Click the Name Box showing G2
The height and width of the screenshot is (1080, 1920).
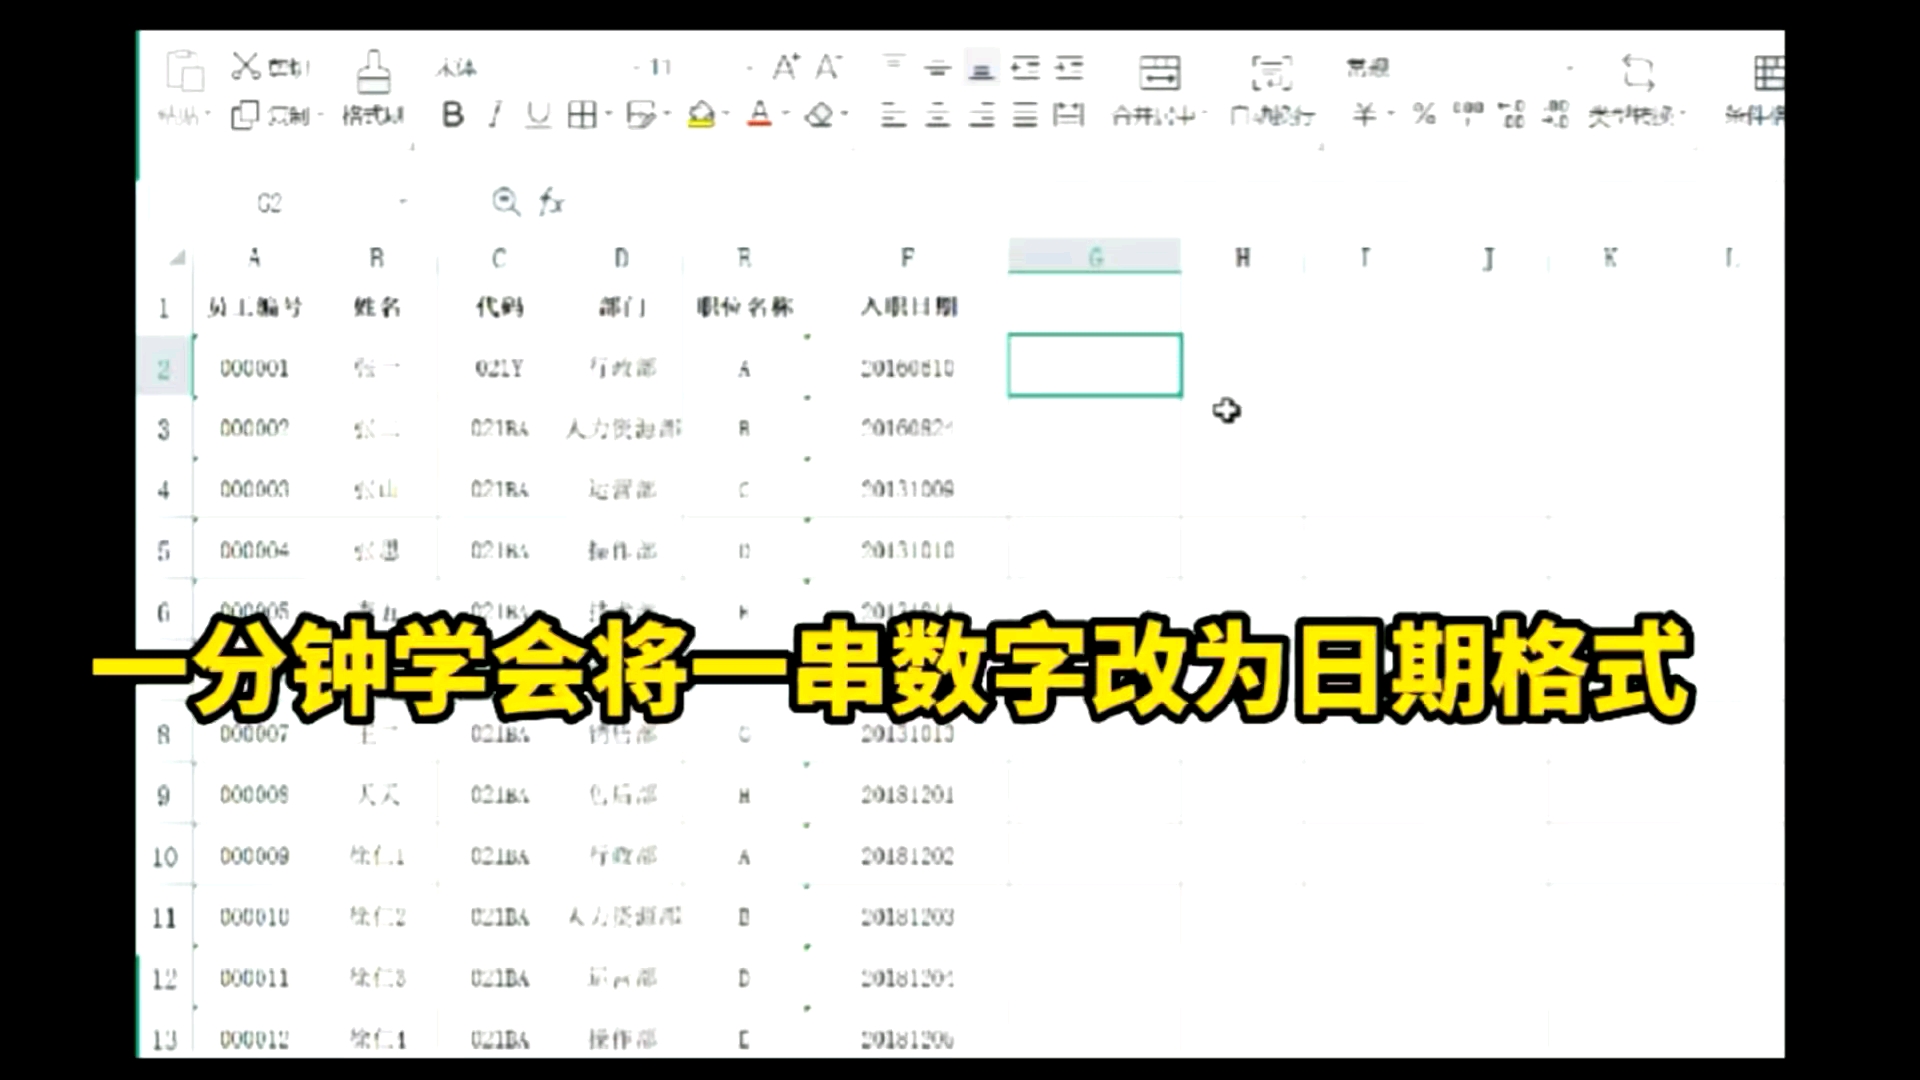pos(270,203)
